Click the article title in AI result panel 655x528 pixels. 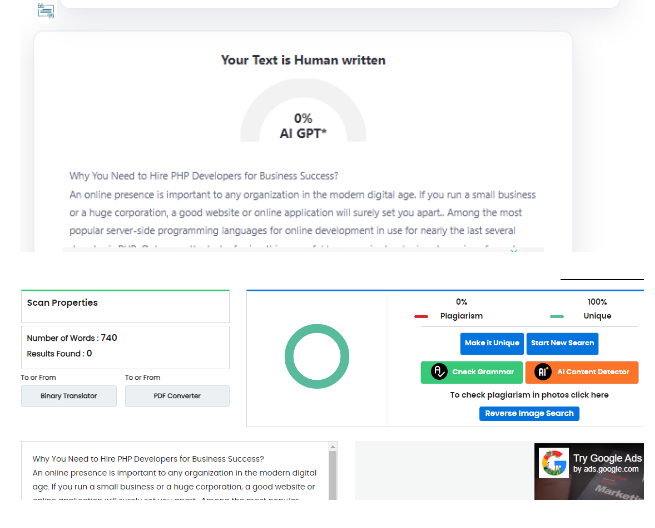coord(204,176)
